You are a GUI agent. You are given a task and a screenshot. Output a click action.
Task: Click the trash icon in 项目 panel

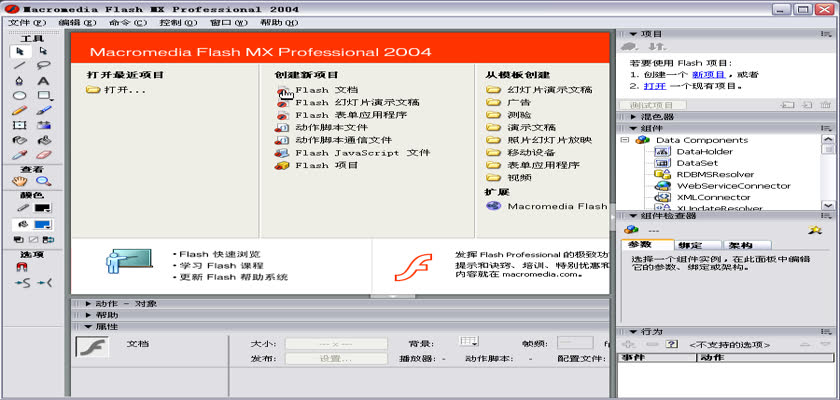point(826,105)
